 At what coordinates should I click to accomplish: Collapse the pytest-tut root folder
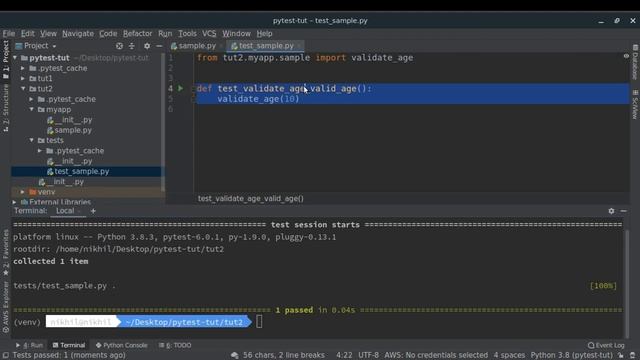pos(15,58)
